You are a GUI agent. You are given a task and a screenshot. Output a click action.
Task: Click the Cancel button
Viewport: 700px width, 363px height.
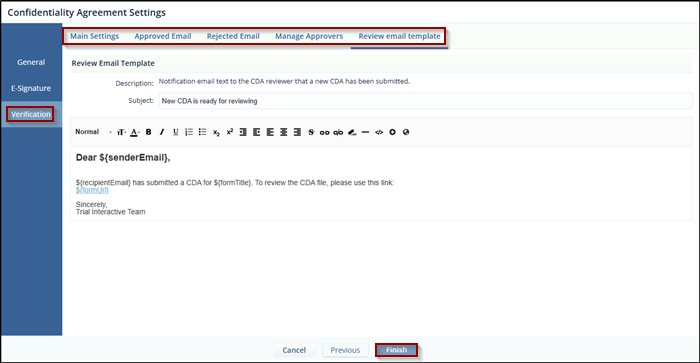point(294,350)
